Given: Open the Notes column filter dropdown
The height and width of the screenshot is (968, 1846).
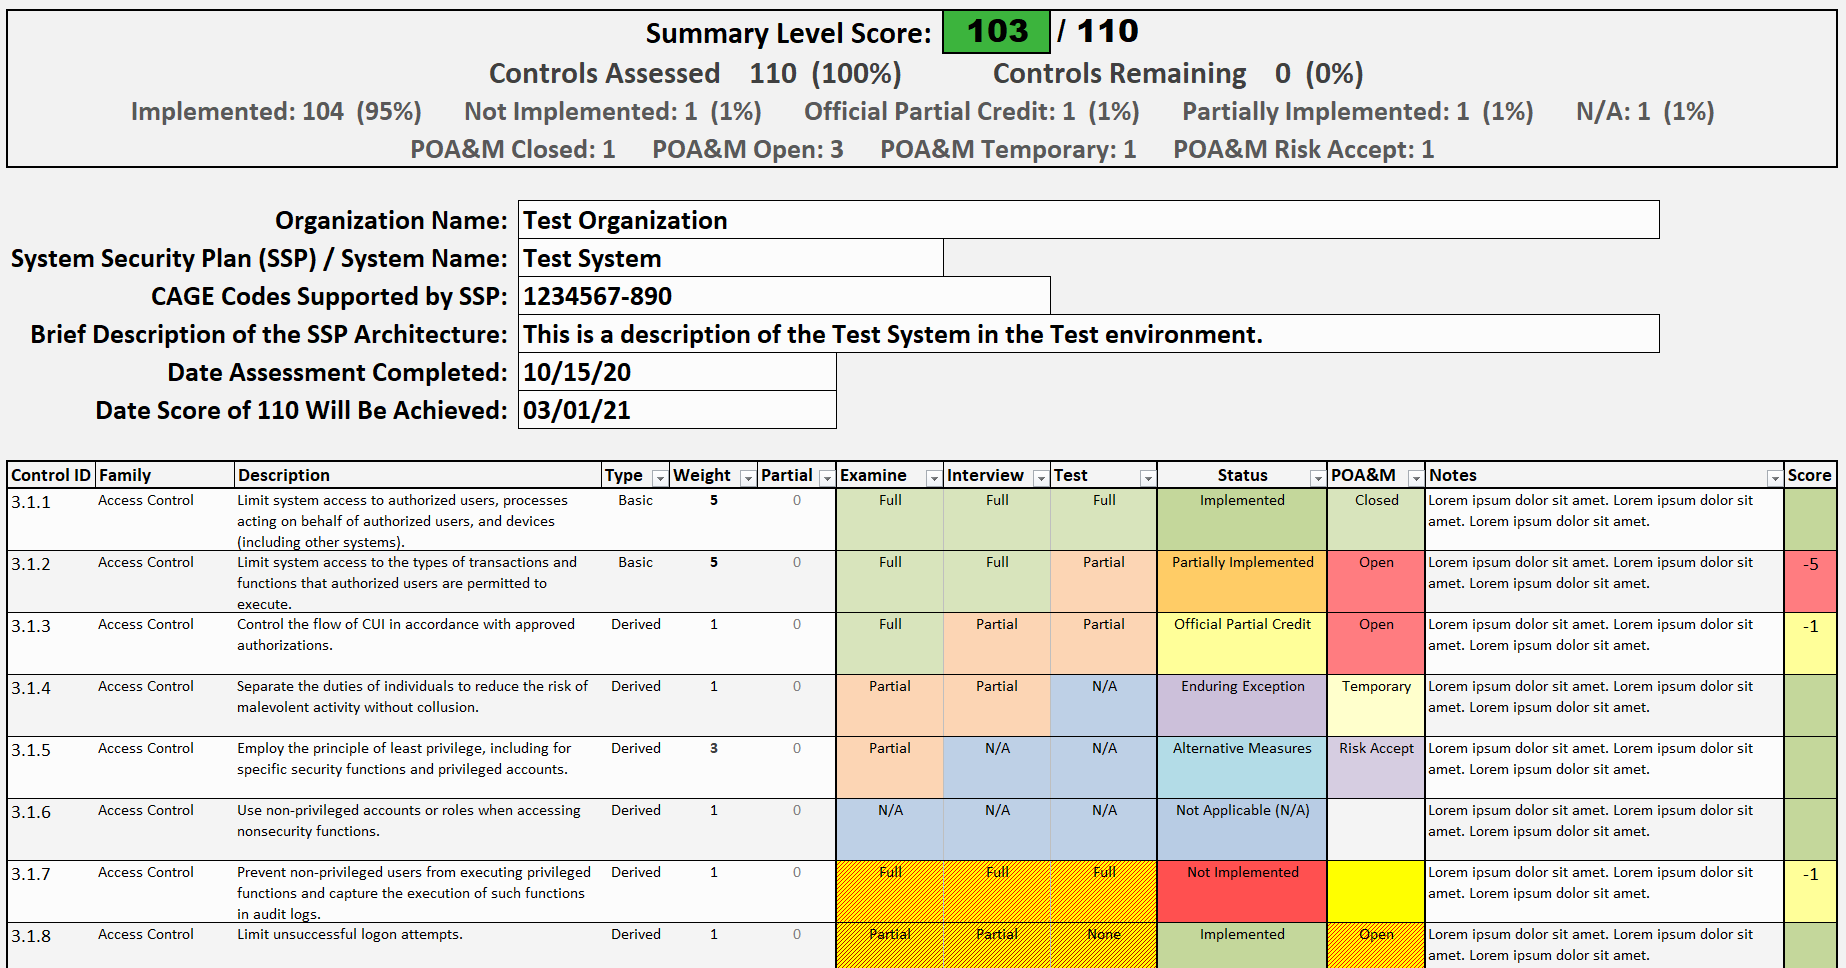Looking at the screenshot, I should [x=1774, y=478].
